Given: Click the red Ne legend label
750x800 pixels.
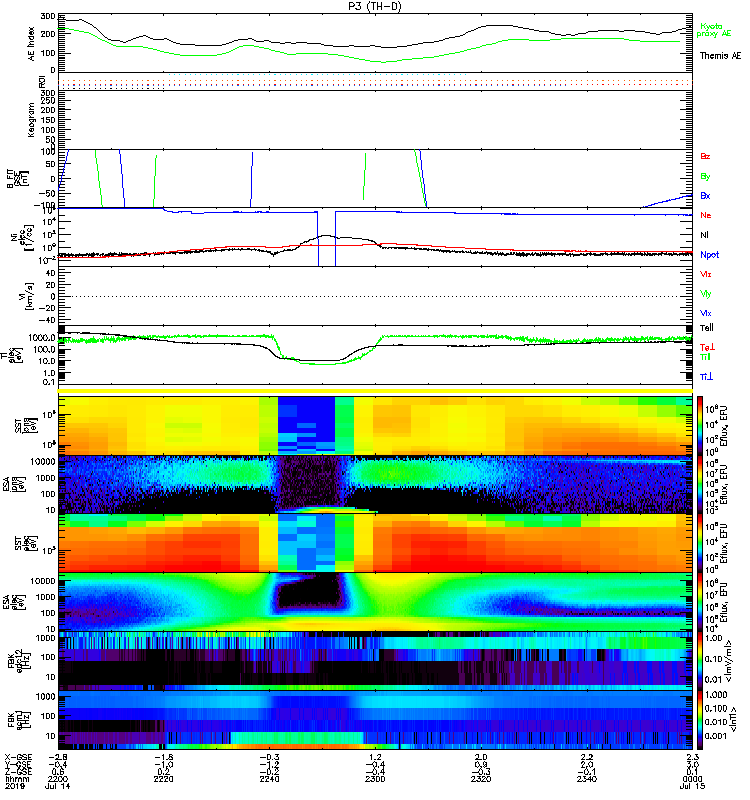Looking at the screenshot, I should pos(706,215).
